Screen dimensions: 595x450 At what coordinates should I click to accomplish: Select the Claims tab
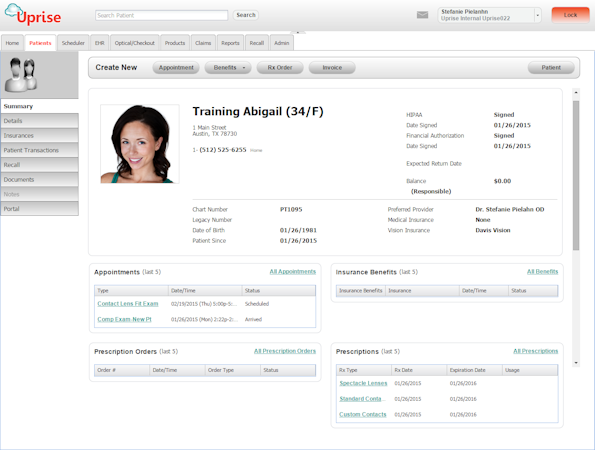(203, 43)
